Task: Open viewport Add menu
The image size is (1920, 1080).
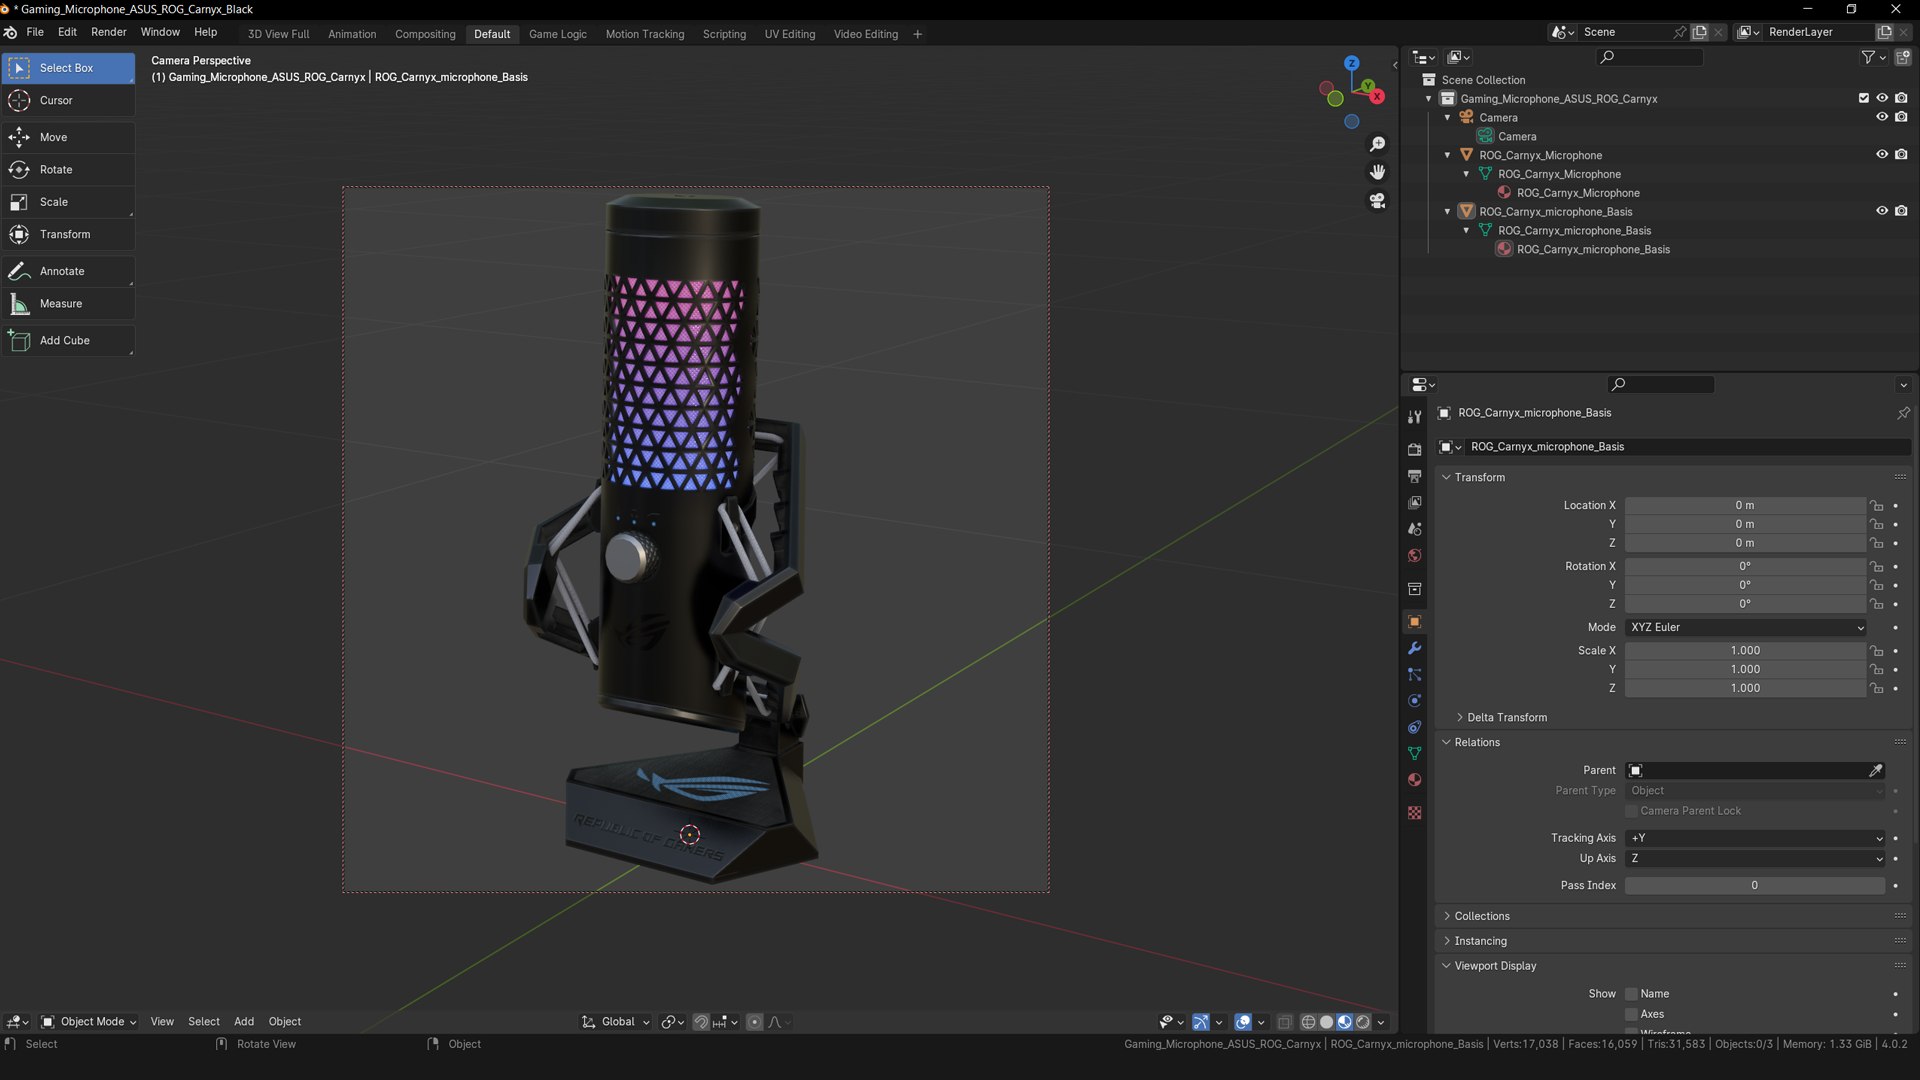Action: point(244,1022)
